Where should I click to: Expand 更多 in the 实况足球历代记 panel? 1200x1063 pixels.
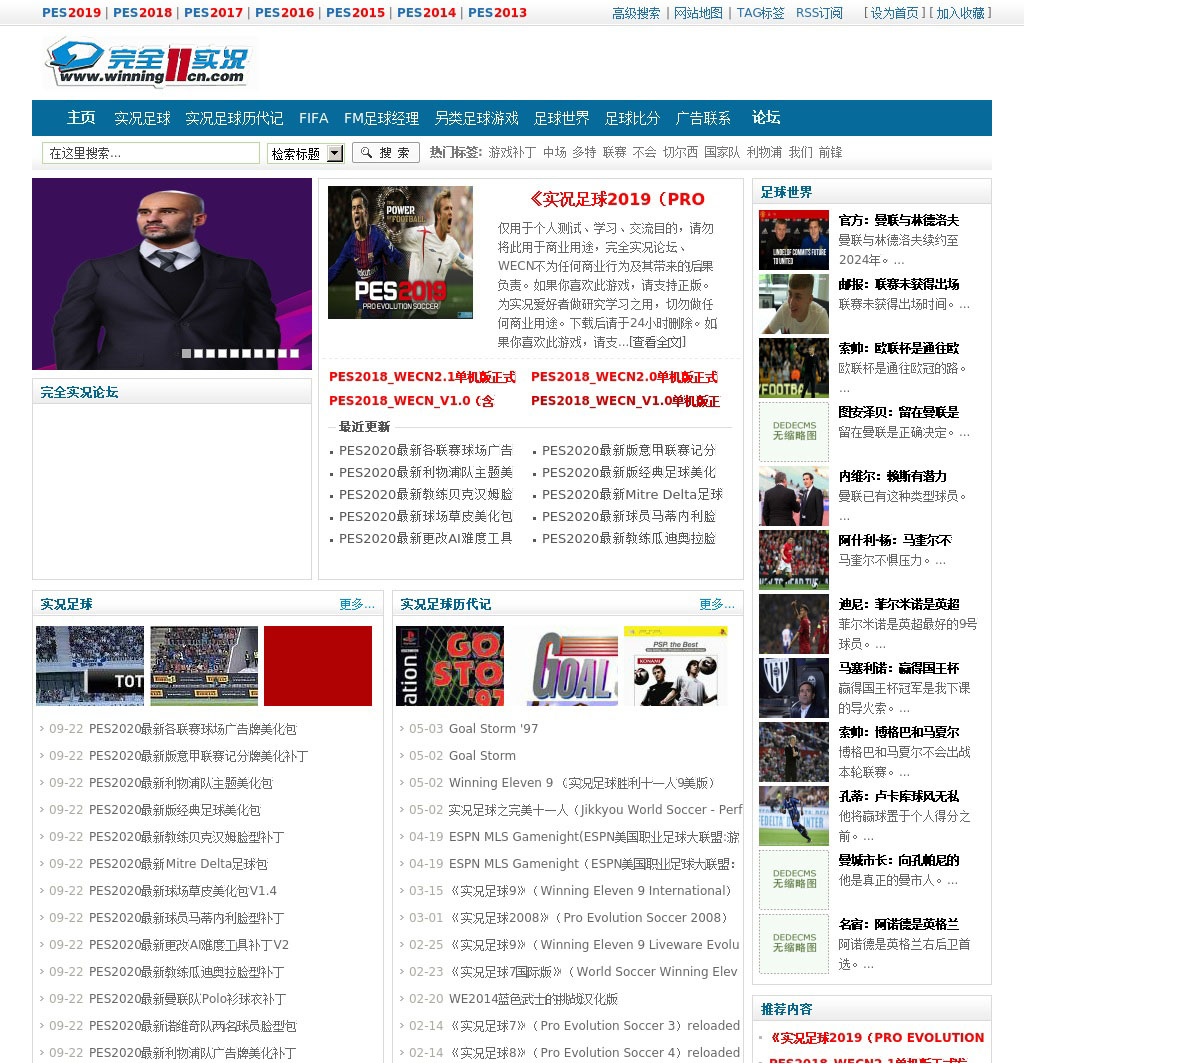coord(716,604)
